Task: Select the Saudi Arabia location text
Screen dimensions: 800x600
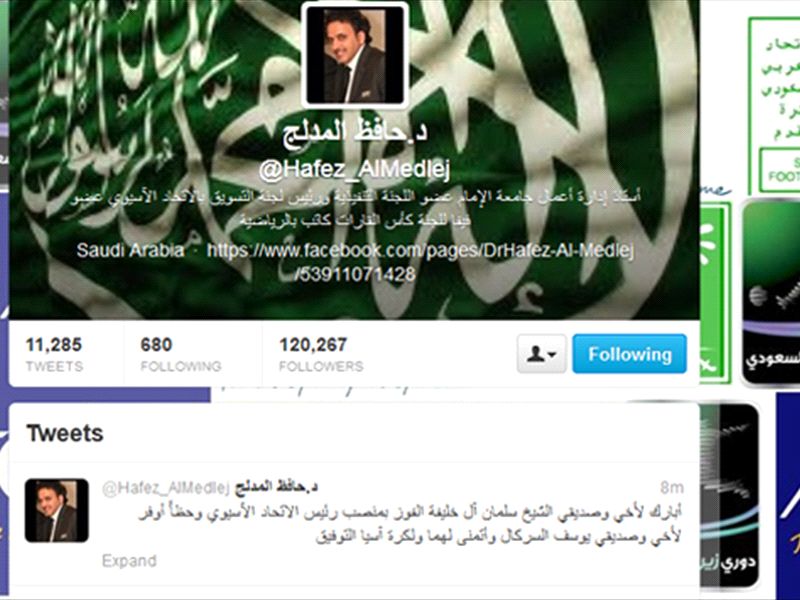Action: click(x=130, y=251)
